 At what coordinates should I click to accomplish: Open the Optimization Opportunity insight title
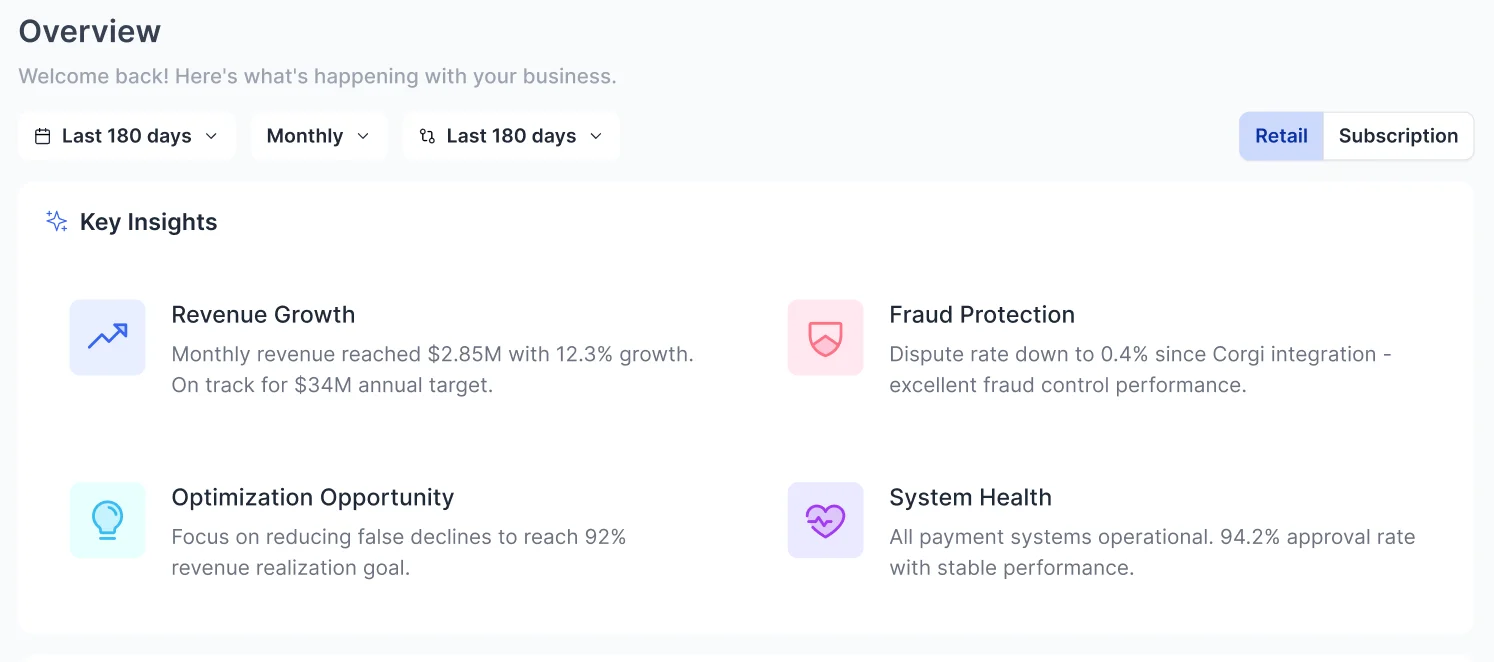pyautogui.click(x=312, y=497)
